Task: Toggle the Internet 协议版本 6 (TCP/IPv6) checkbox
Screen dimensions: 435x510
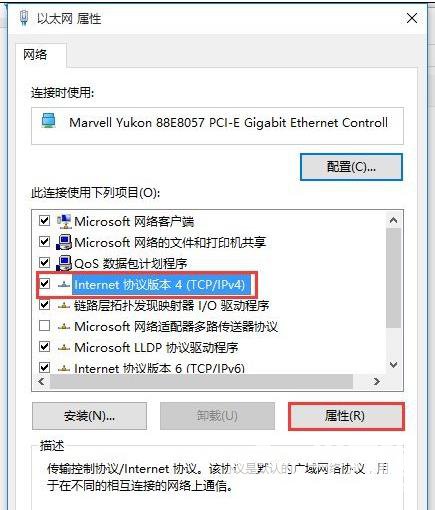Action: (x=45, y=368)
